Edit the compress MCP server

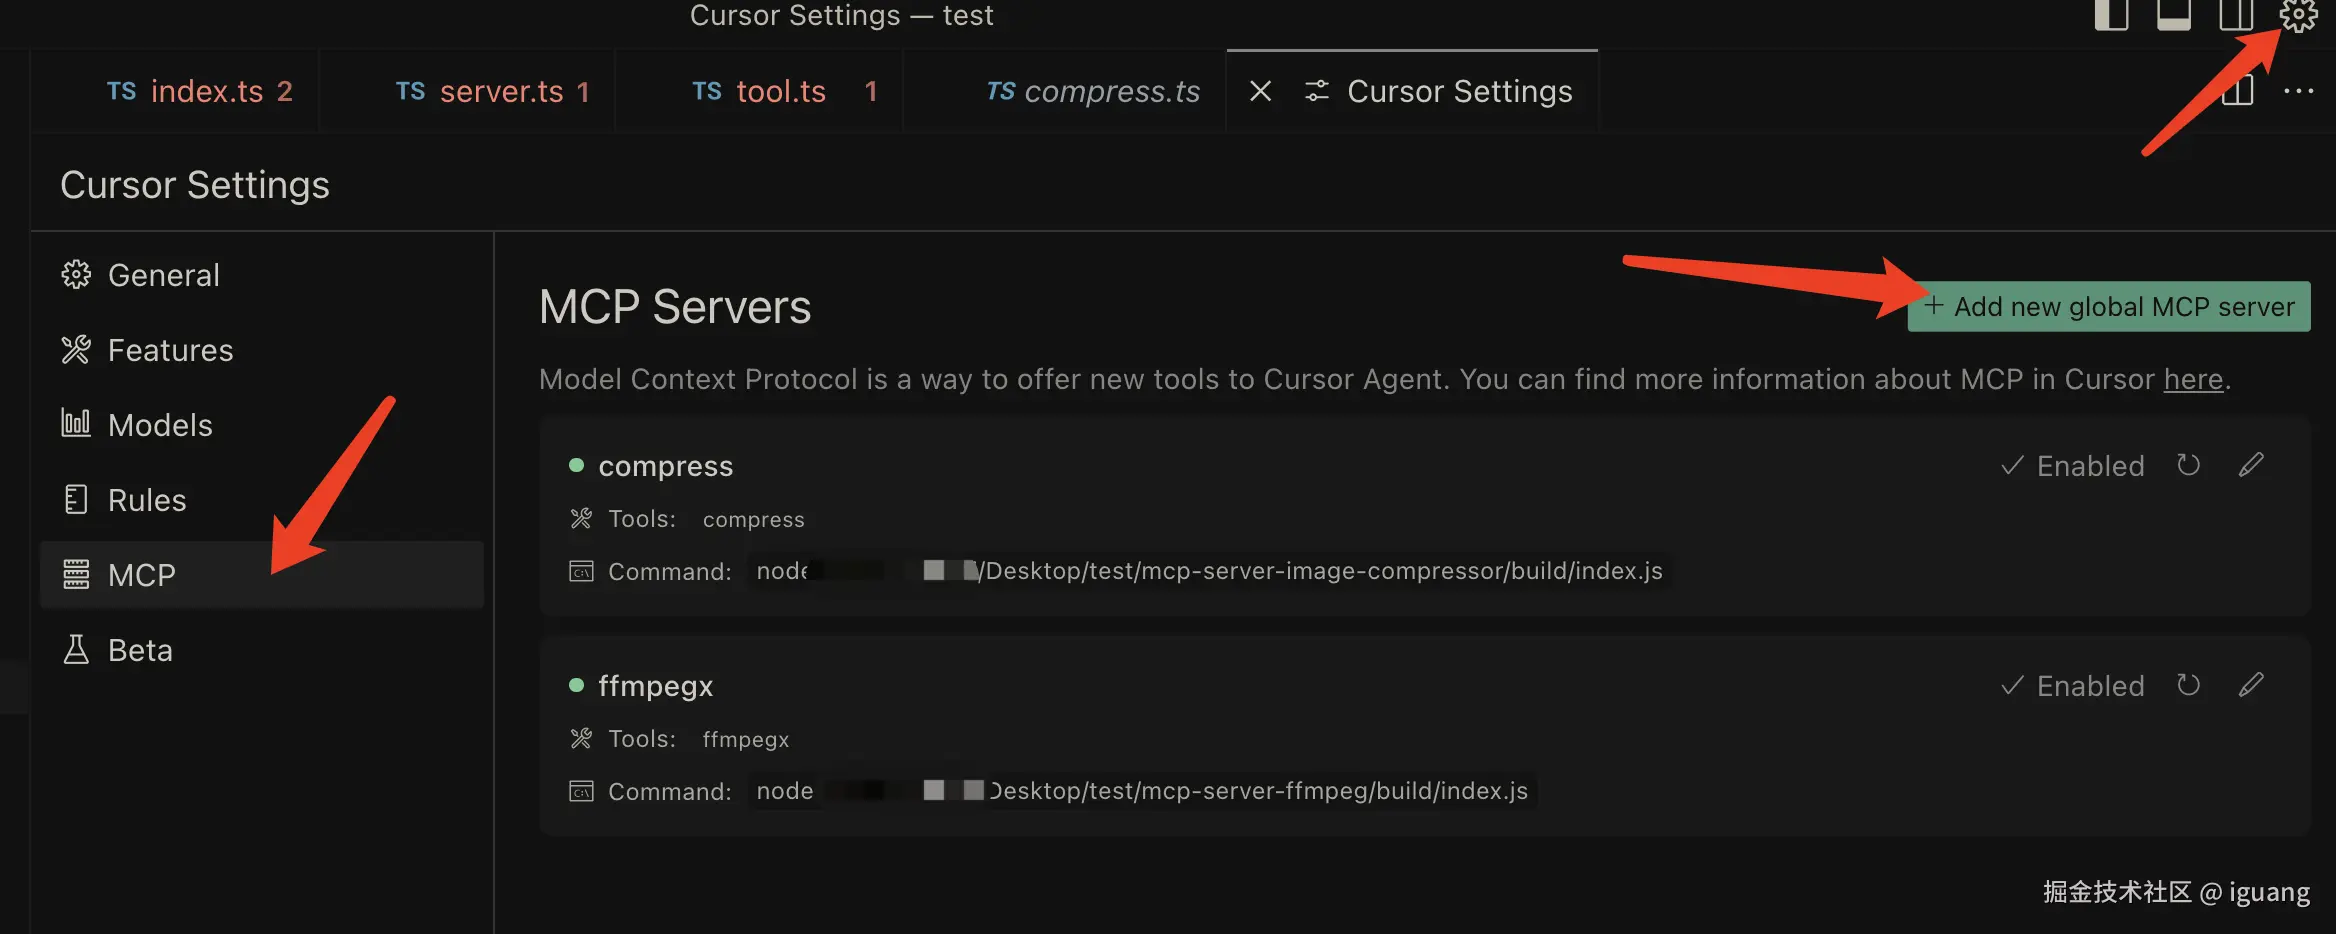2251,465
